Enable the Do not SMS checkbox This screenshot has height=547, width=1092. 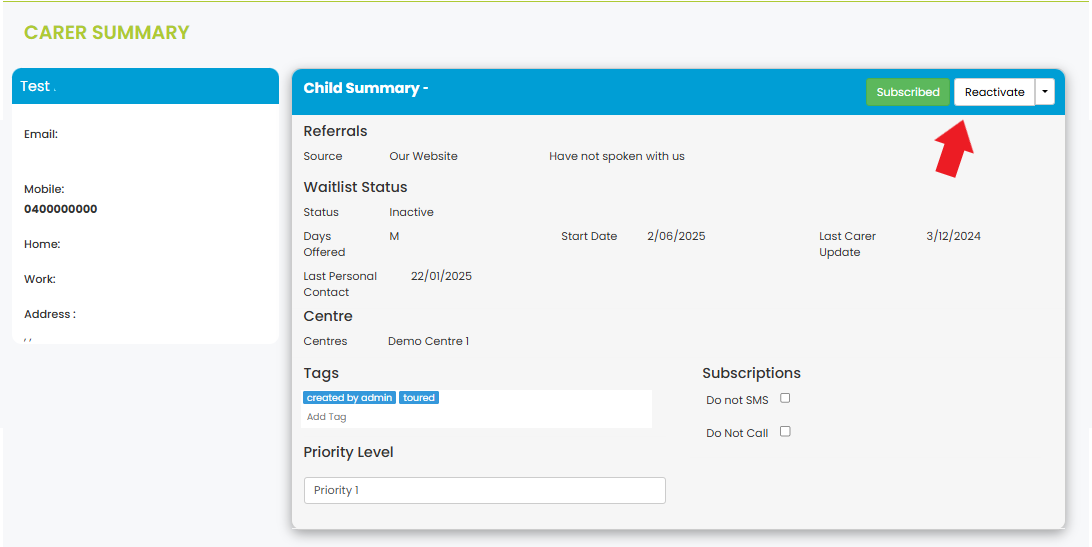tap(785, 398)
